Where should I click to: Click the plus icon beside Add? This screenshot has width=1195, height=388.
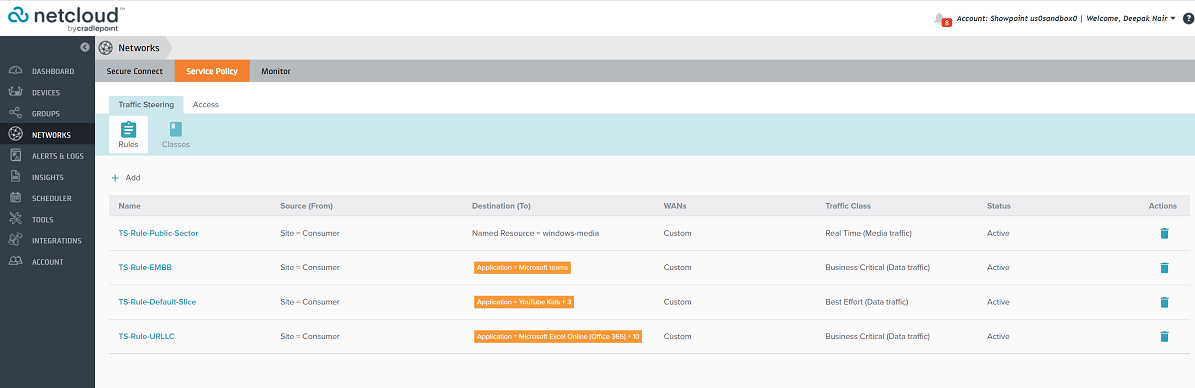[116, 178]
